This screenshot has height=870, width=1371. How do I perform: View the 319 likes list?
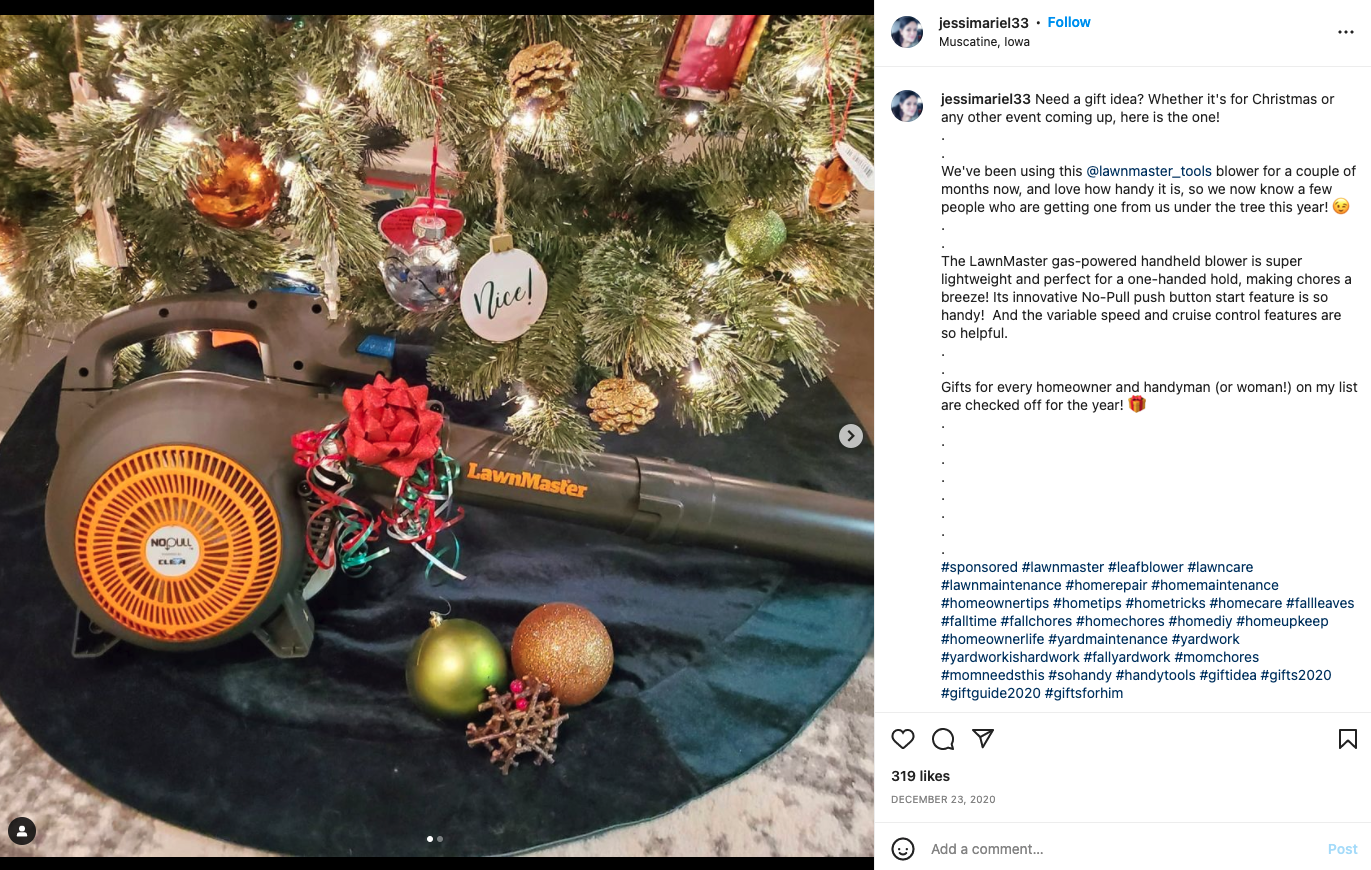click(920, 776)
